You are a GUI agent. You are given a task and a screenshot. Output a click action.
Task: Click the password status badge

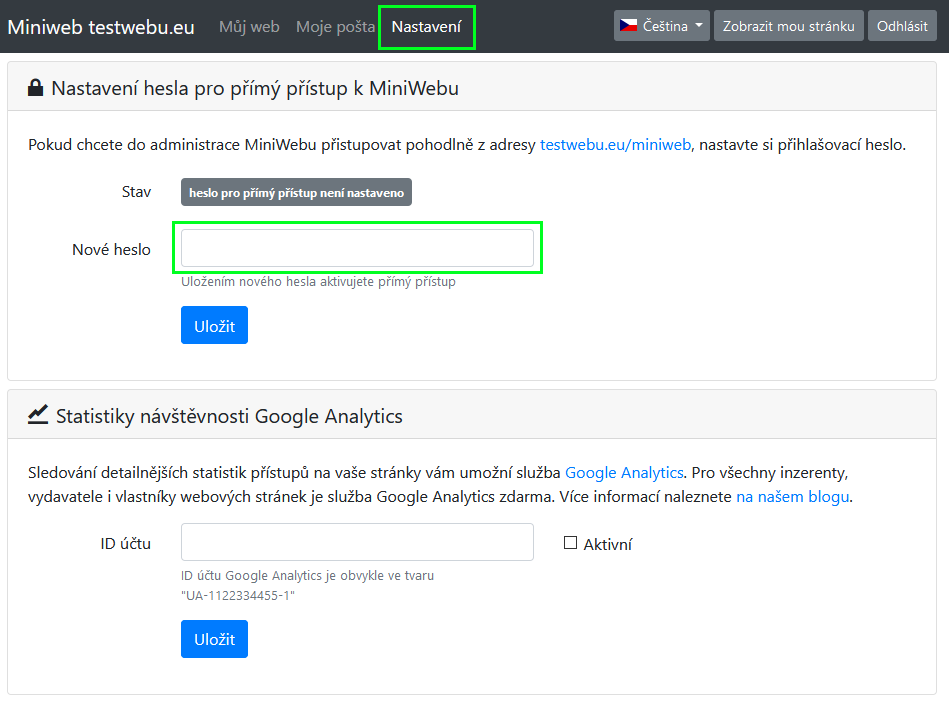296,192
